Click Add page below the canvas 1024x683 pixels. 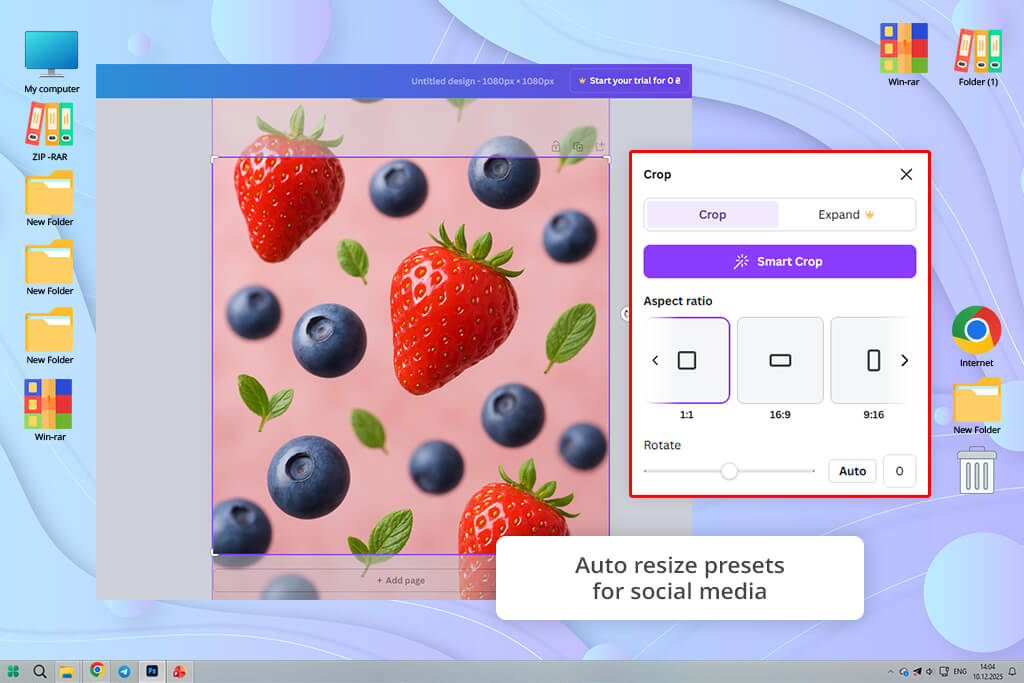(401, 580)
